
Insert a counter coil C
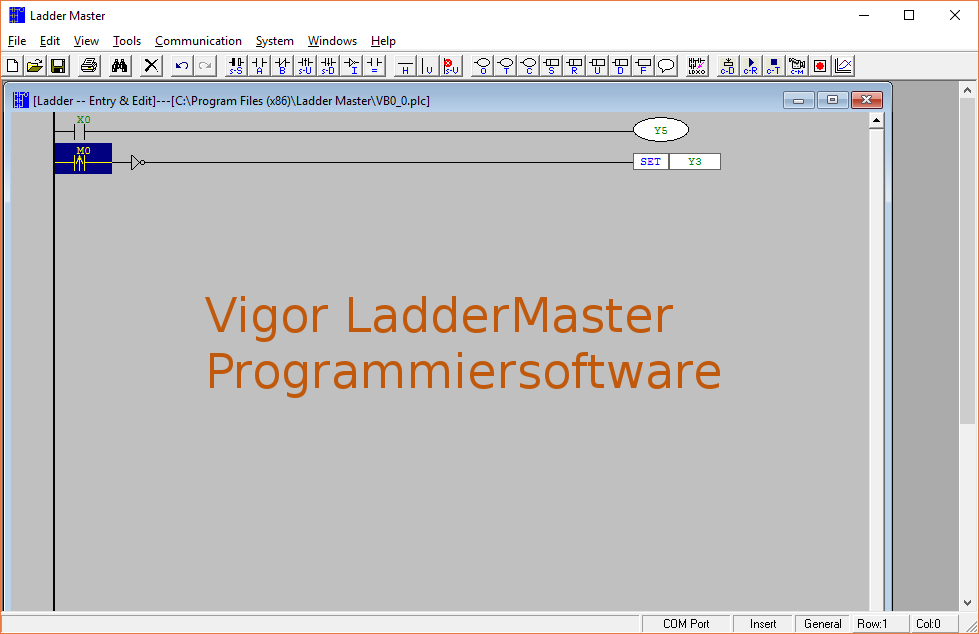[529, 66]
